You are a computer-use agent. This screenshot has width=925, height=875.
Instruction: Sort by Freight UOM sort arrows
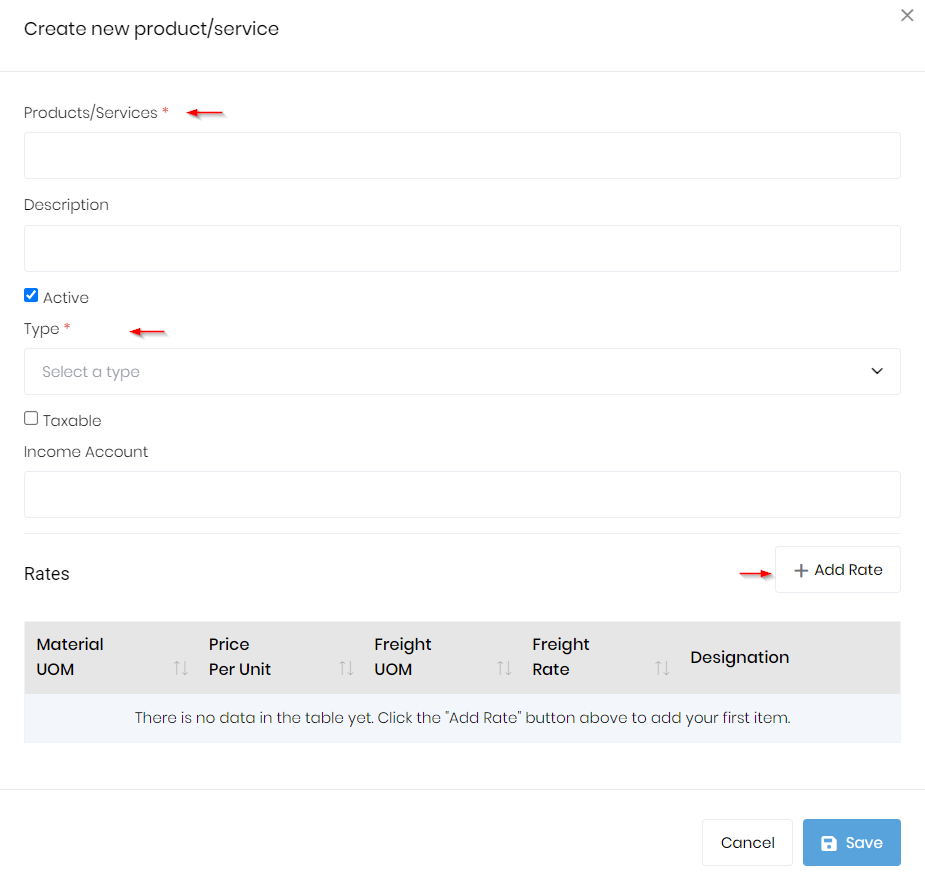pos(504,668)
